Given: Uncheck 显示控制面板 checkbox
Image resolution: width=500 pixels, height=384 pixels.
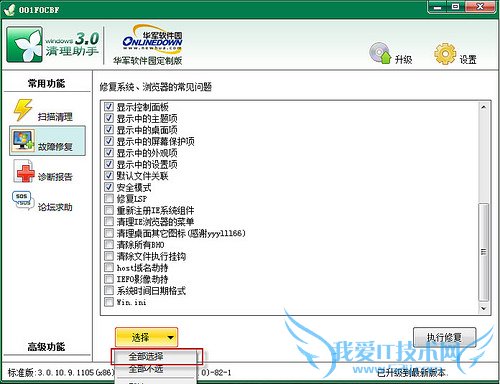Looking at the screenshot, I should (109, 106).
